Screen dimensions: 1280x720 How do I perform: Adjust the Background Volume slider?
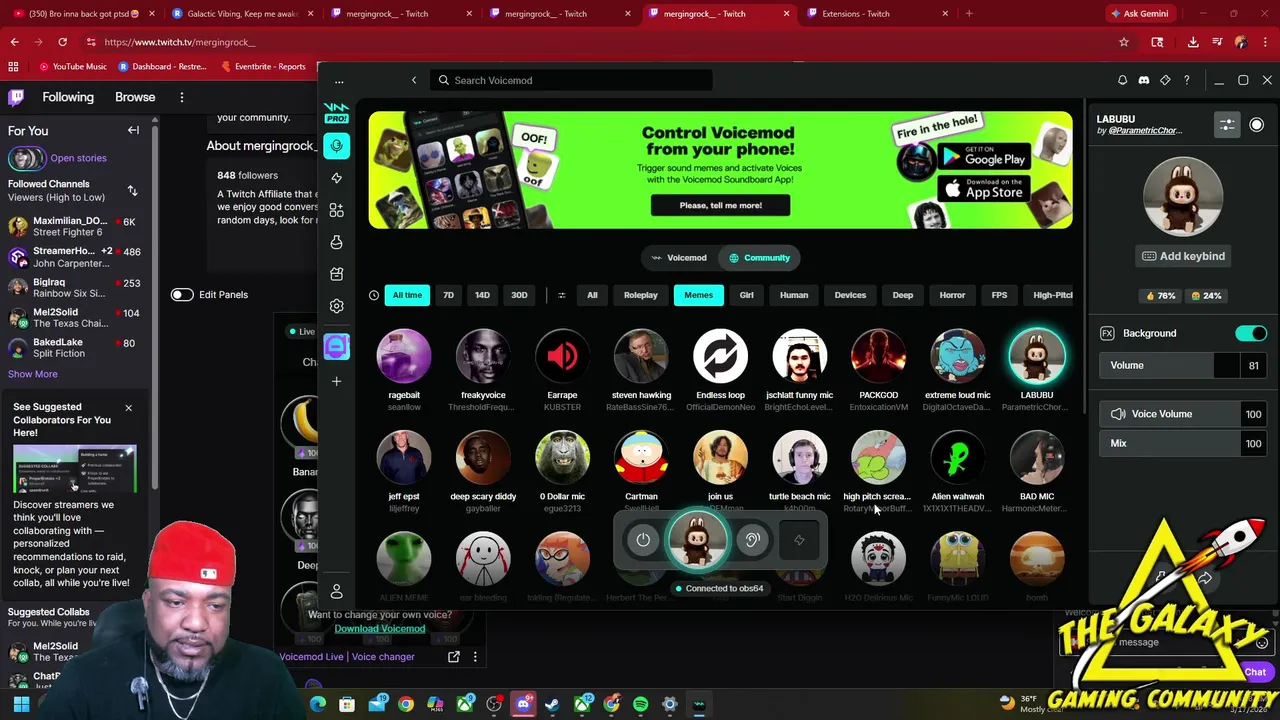pyautogui.click(x=1183, y=365)
